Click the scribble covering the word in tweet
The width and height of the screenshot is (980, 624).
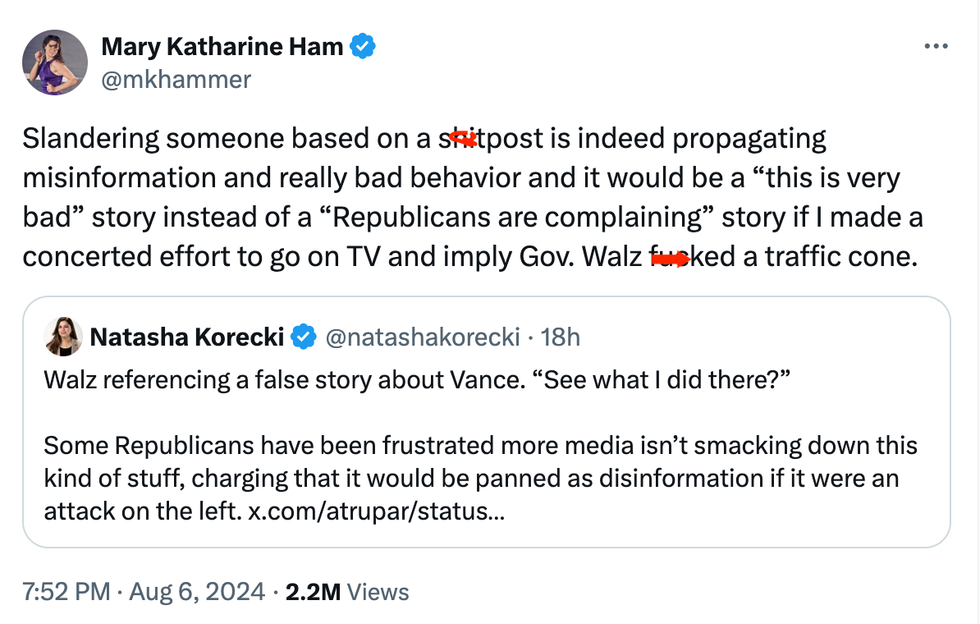click(x=463, y=139)
